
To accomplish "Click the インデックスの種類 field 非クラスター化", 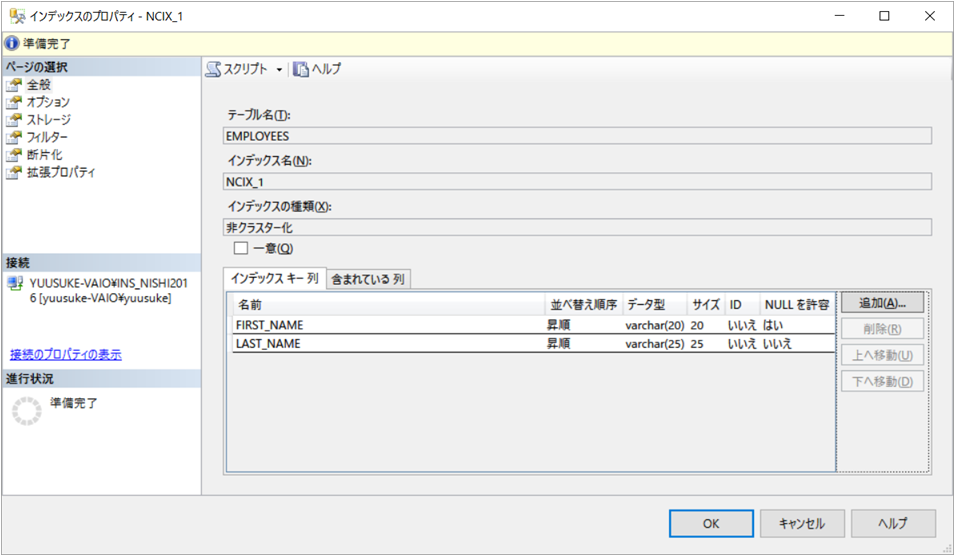I will (577, 227).
